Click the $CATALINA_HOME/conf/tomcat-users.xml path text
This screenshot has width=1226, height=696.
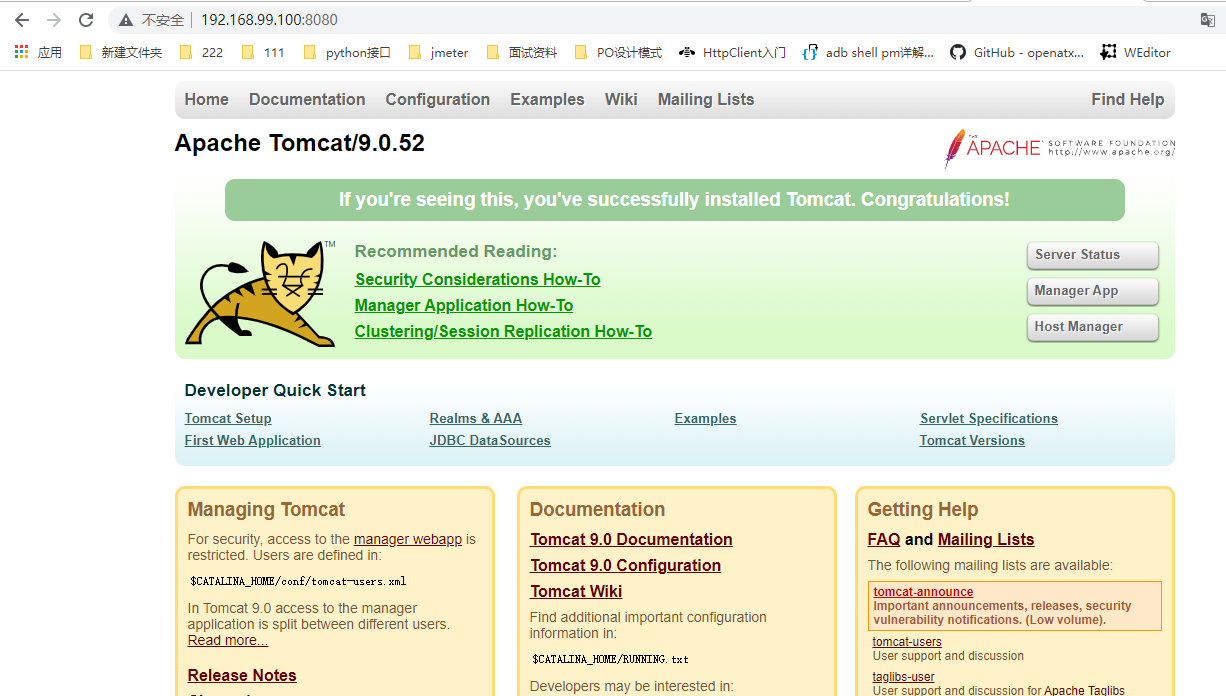(298, 581)
